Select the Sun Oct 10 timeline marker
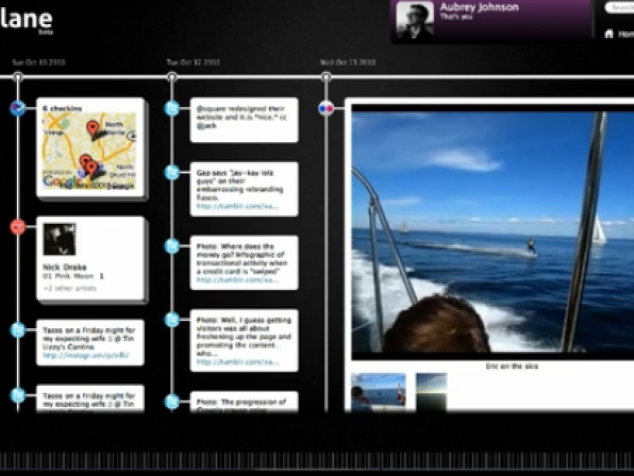Image resolution: width=634 pixels, height=476 pixels. [18, 76]
